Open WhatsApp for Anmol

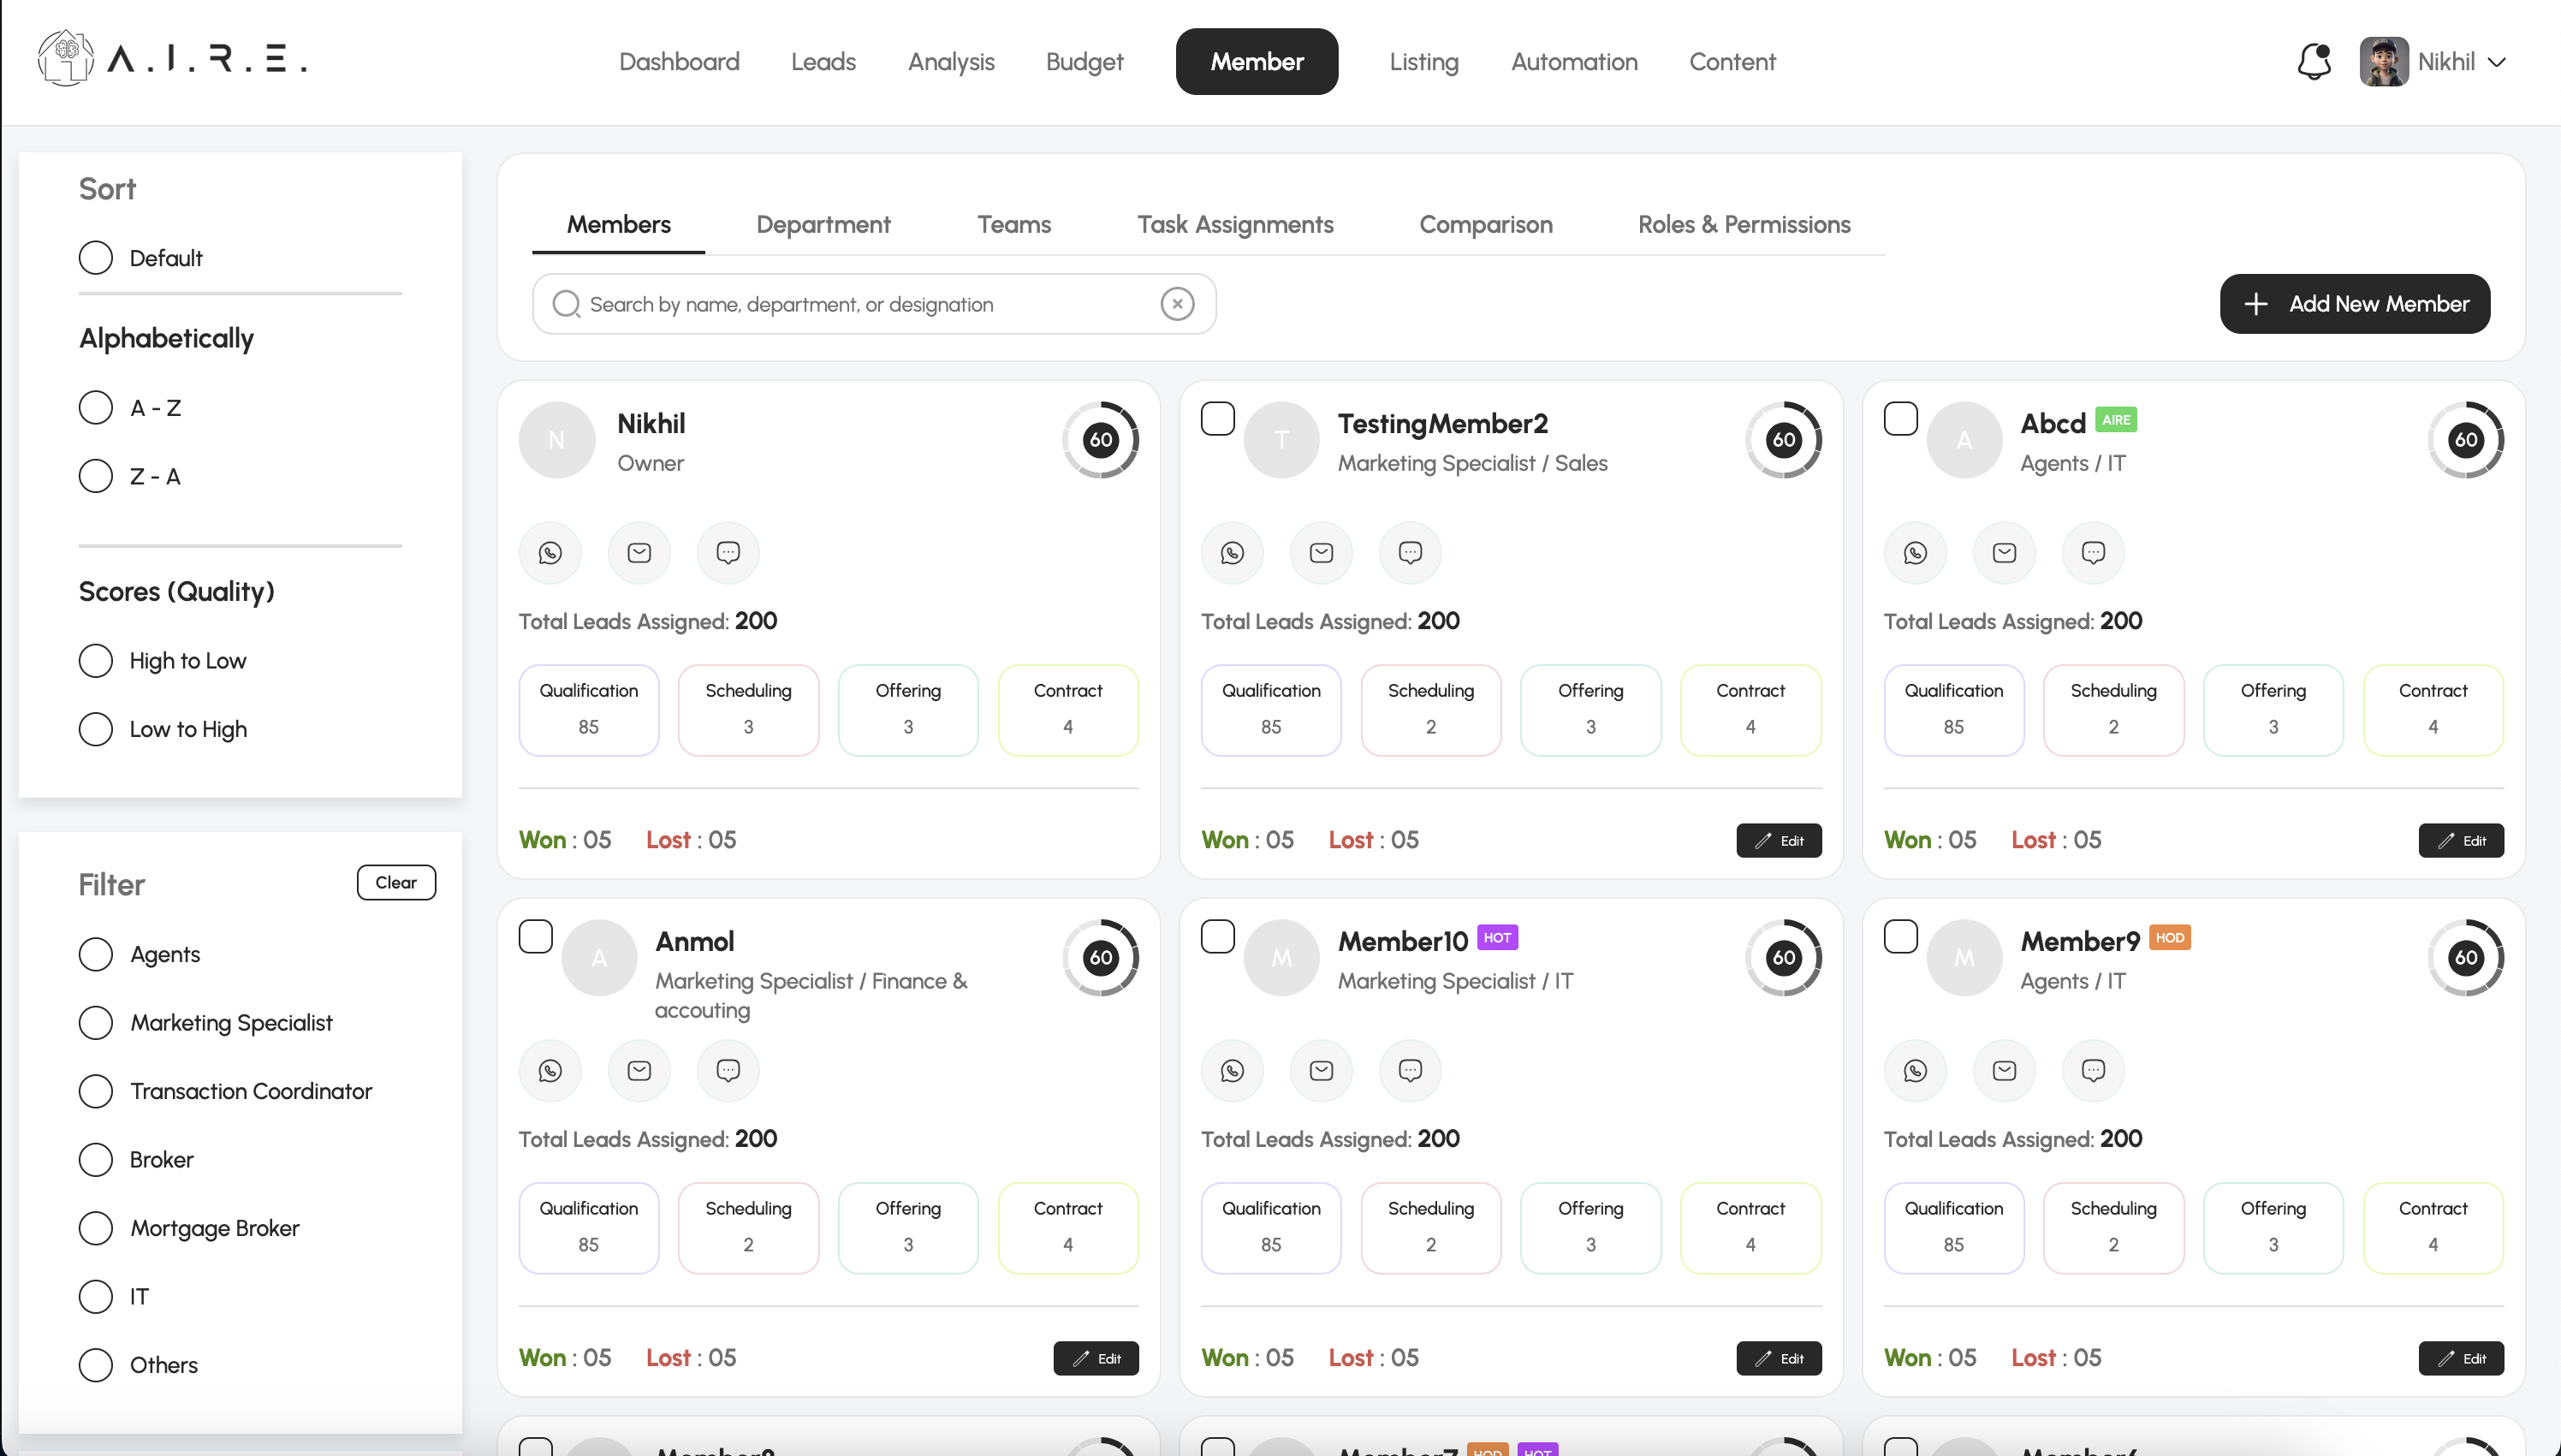coord(550,1070)
